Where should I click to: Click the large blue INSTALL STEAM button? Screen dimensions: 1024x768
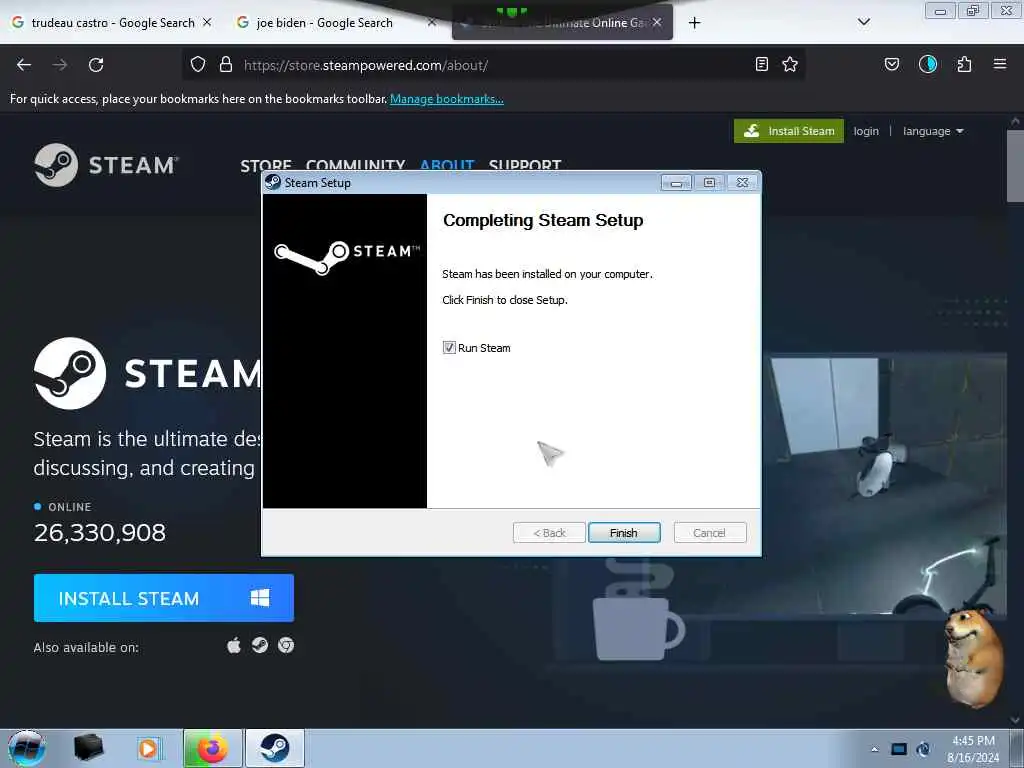click(164, 598)
